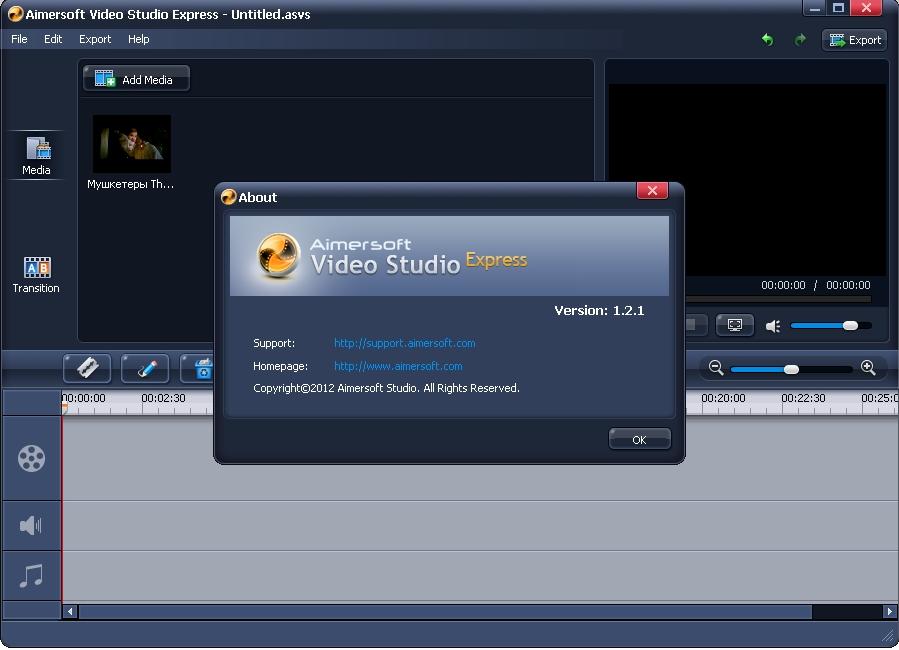Image resolution: width=899 pixels, height=650 pixels.
Task: Click the voice track speaker icon
Action: [31, 525]
